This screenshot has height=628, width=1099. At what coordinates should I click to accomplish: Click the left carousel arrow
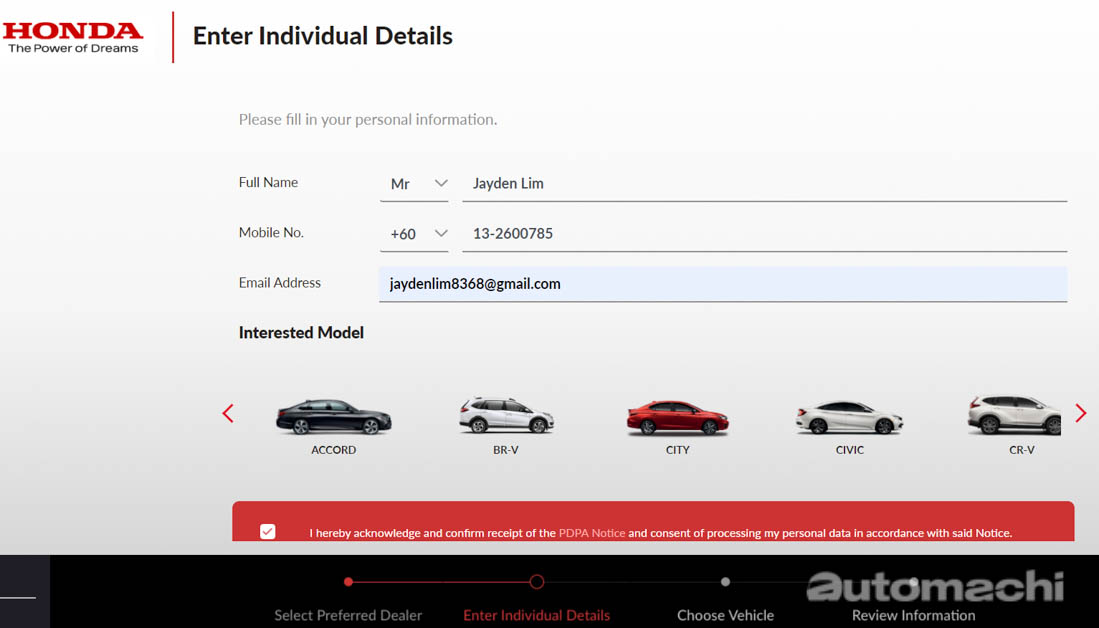coord(228,413)
